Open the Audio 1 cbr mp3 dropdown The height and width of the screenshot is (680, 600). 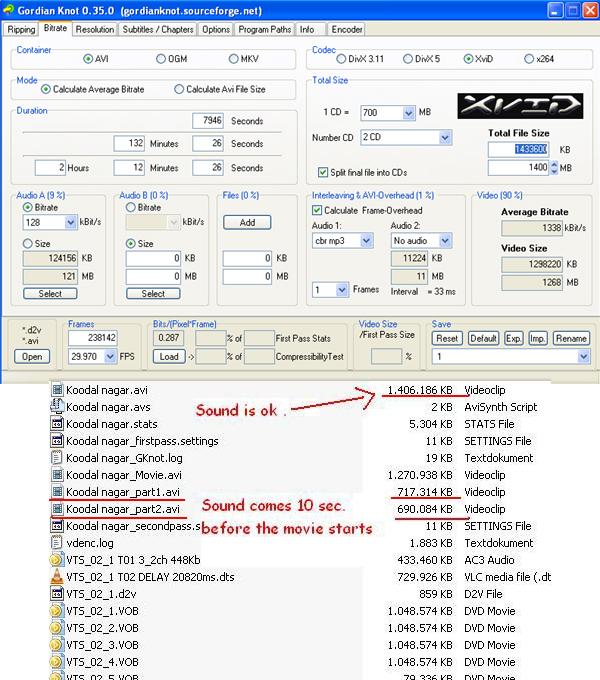[366, 240]
